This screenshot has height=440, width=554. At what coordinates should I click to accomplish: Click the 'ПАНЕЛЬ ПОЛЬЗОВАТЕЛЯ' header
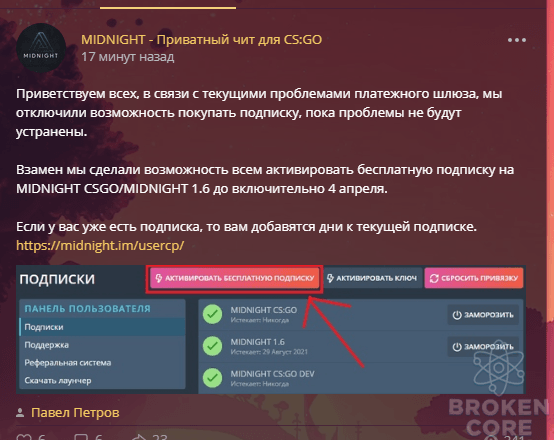pyautogui.click(x=87, y=309)
